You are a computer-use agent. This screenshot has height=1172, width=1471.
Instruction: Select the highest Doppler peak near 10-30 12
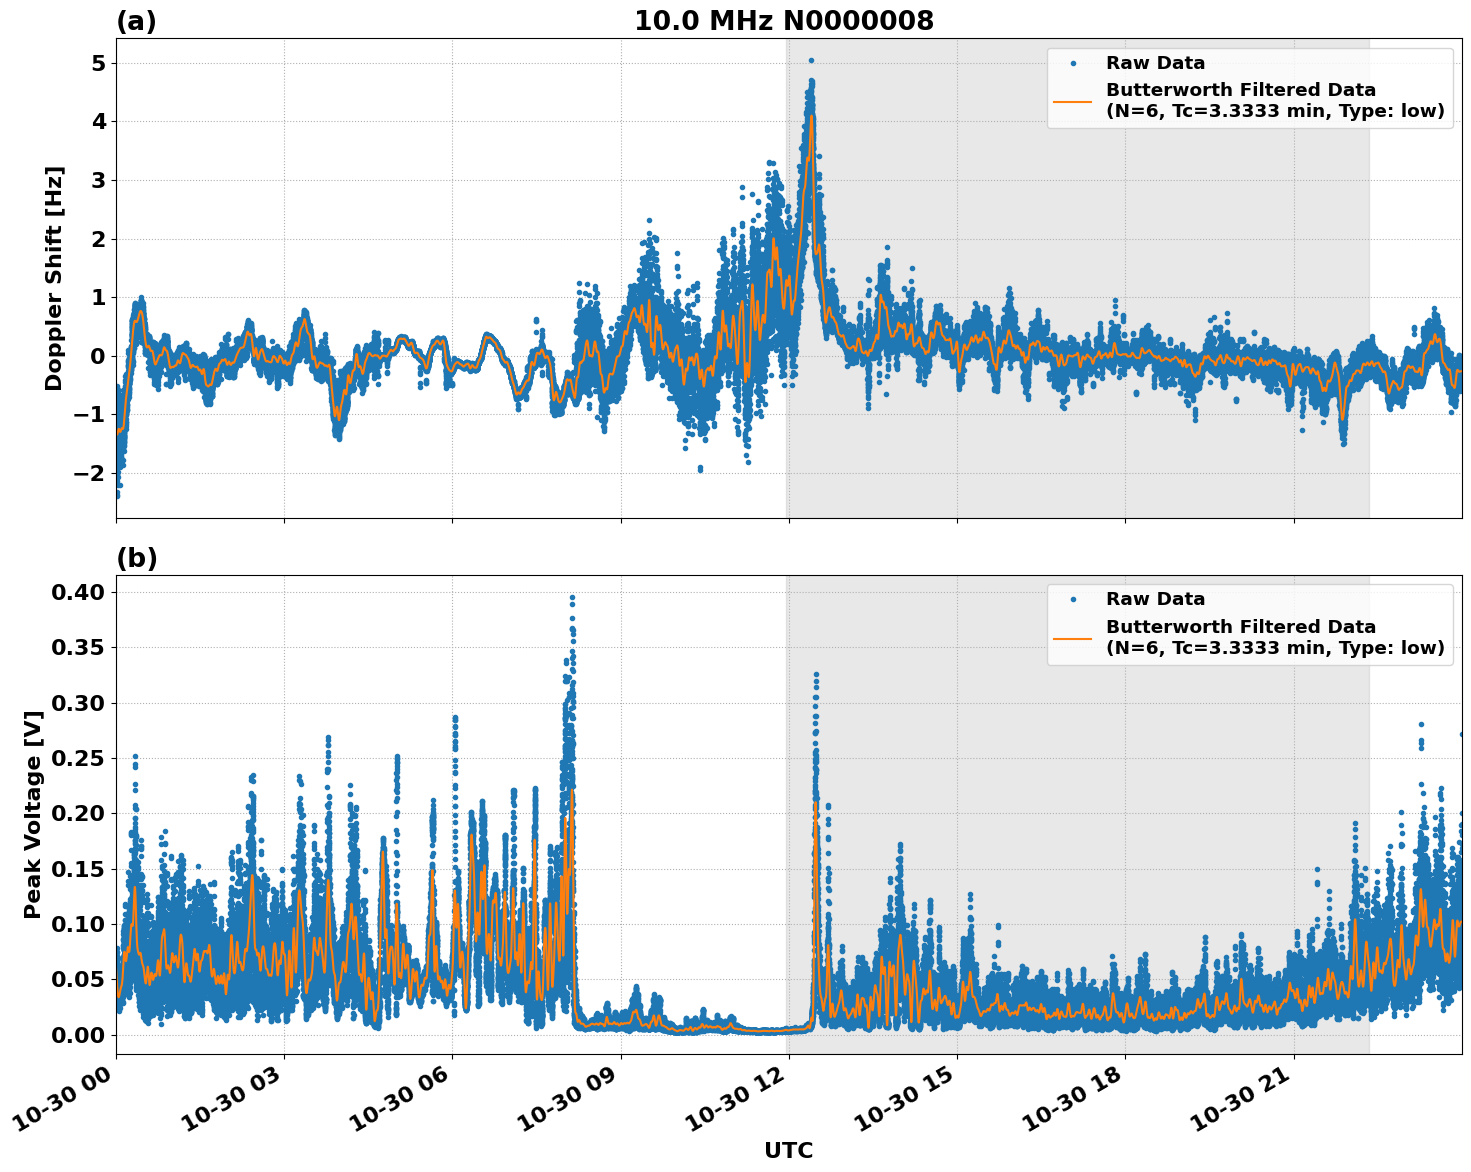coord(810,62)
